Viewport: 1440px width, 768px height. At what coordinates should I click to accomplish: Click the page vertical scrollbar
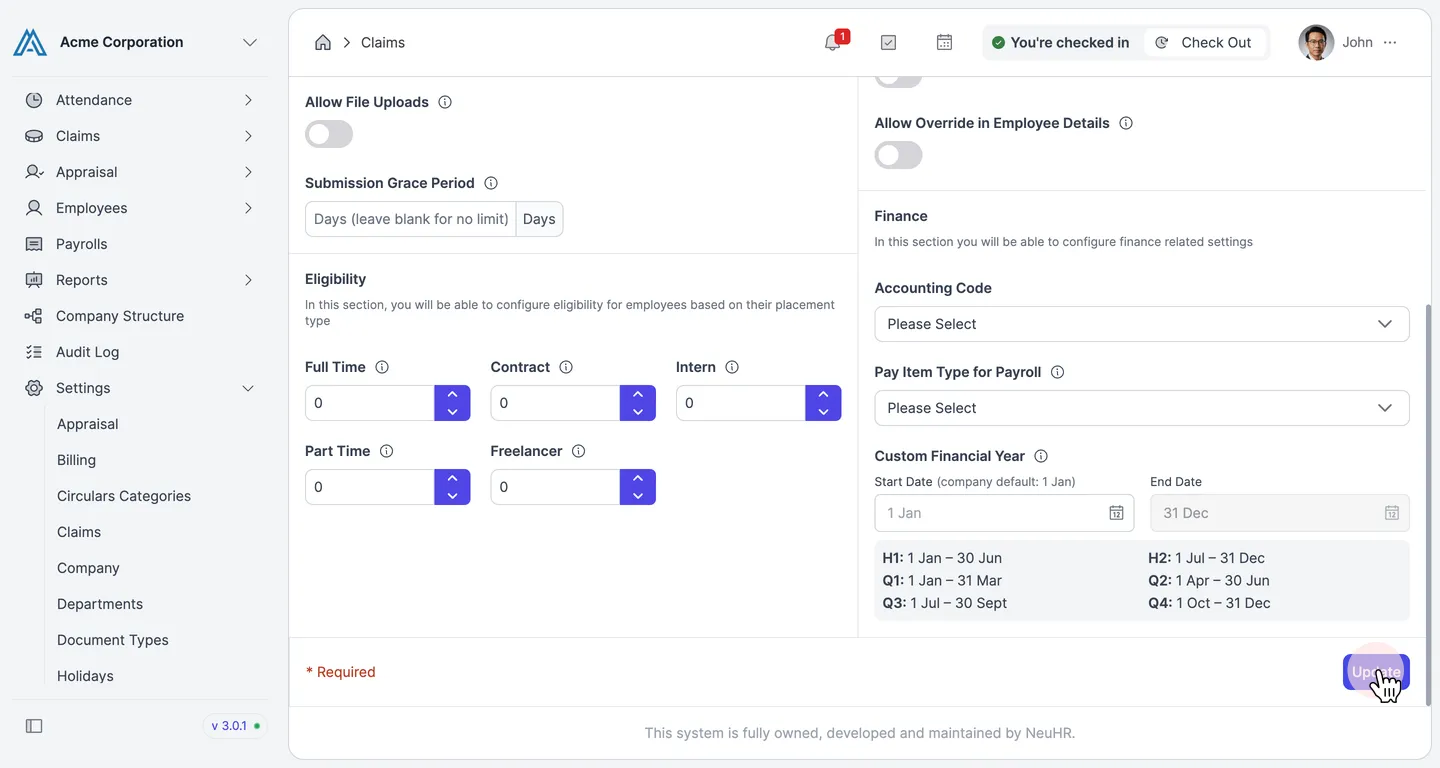pyautogui.click(x=1428, y=505)
